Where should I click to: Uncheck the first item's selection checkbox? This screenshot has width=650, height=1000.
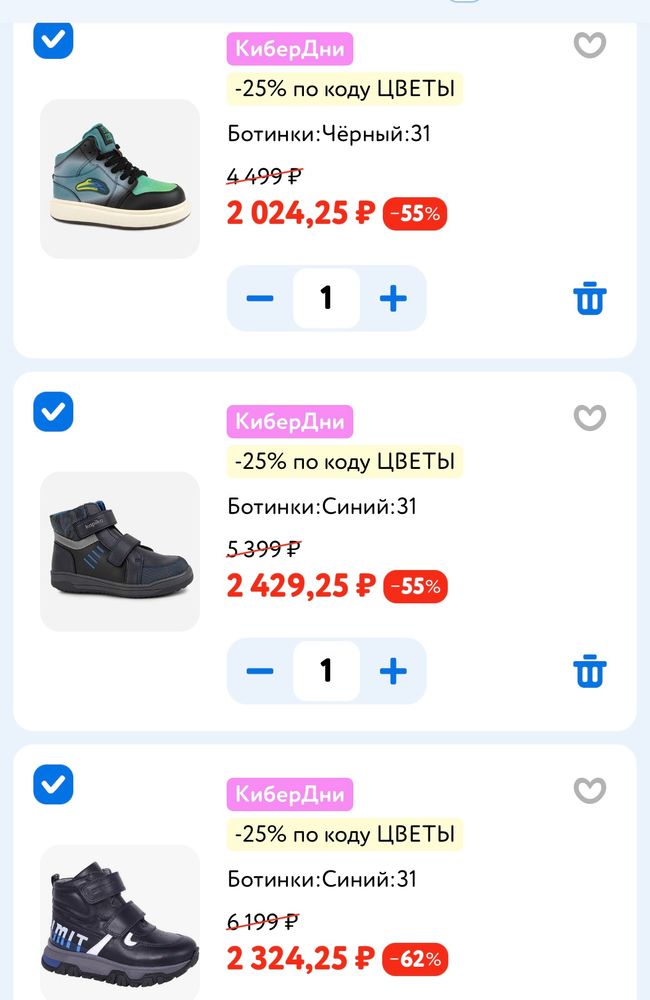click(52, 41)
